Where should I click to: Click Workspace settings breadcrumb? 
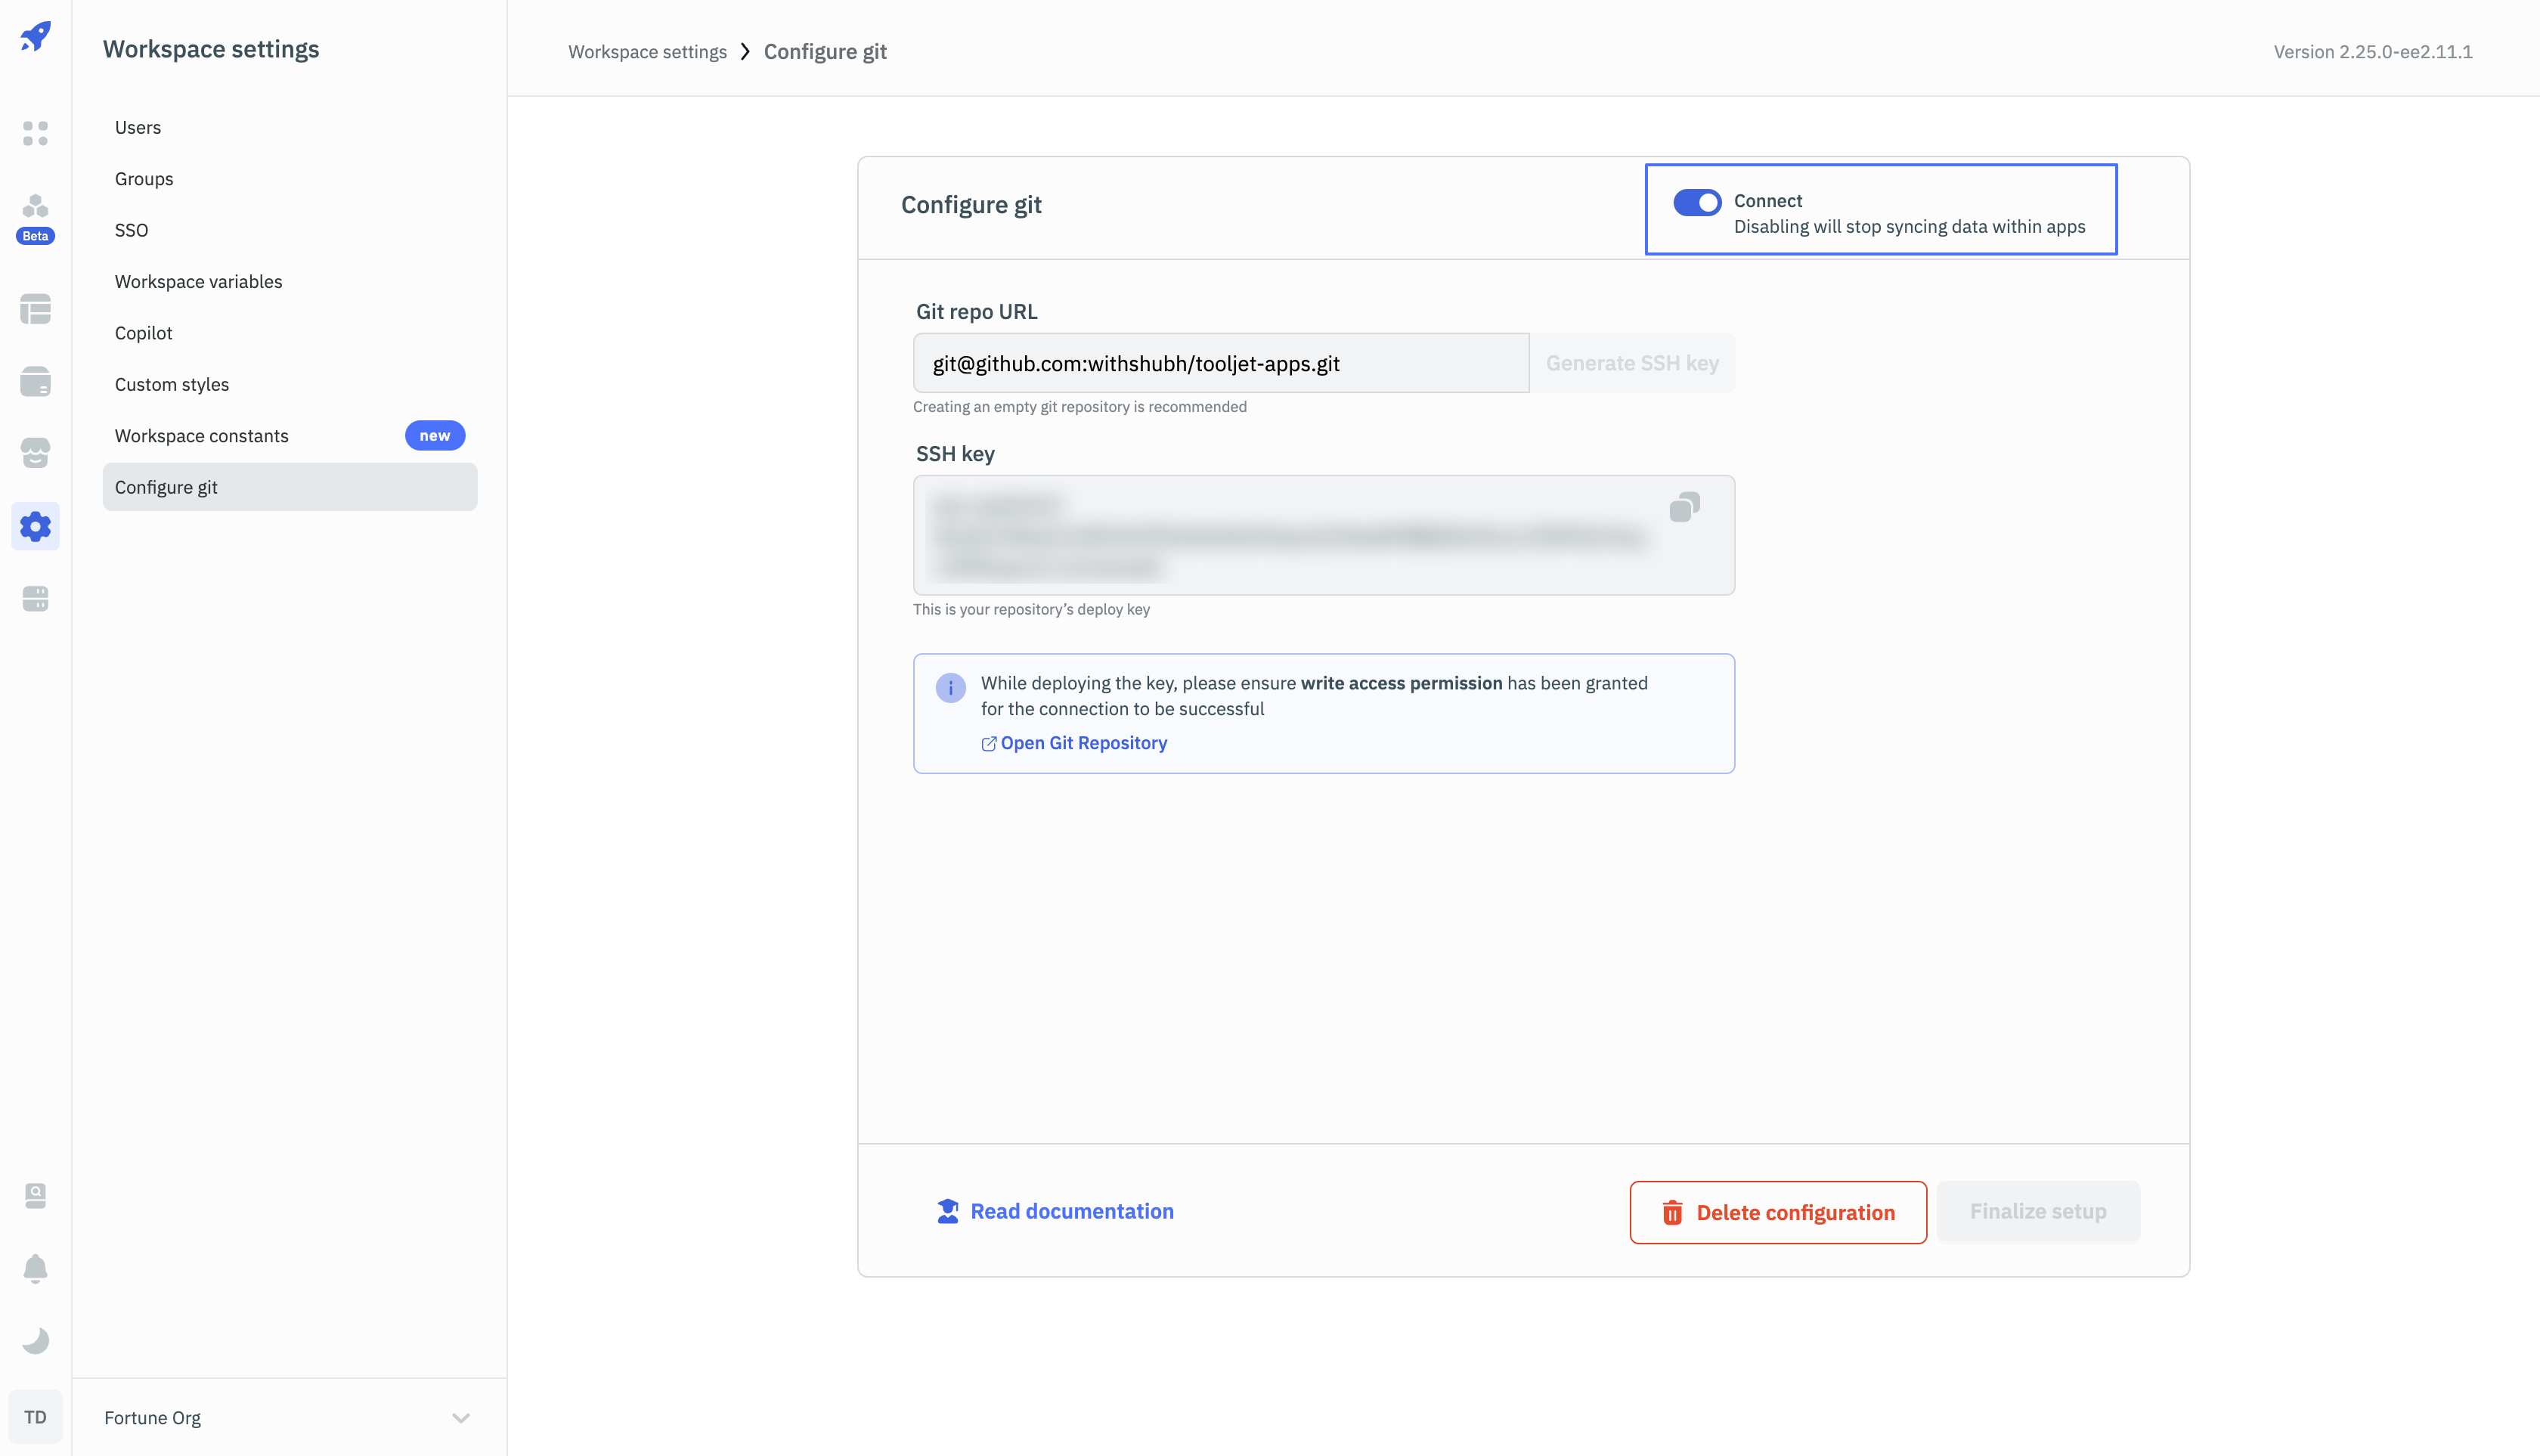647,52
